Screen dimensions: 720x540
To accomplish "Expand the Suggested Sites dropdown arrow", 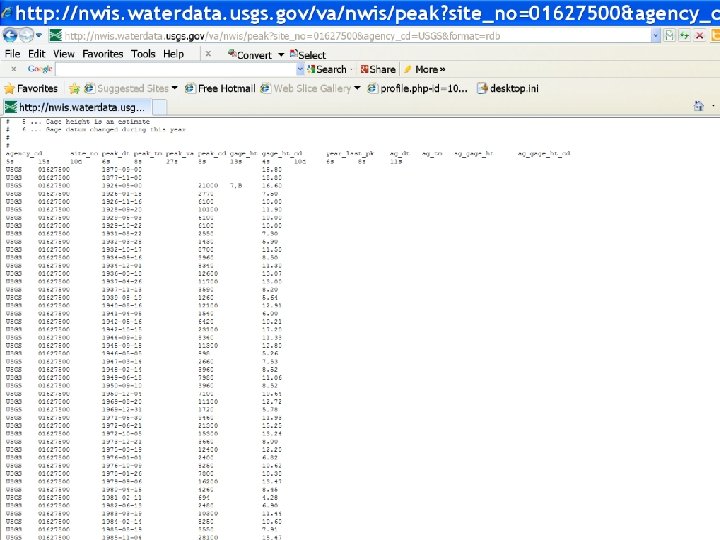I will tap(174, 88).
